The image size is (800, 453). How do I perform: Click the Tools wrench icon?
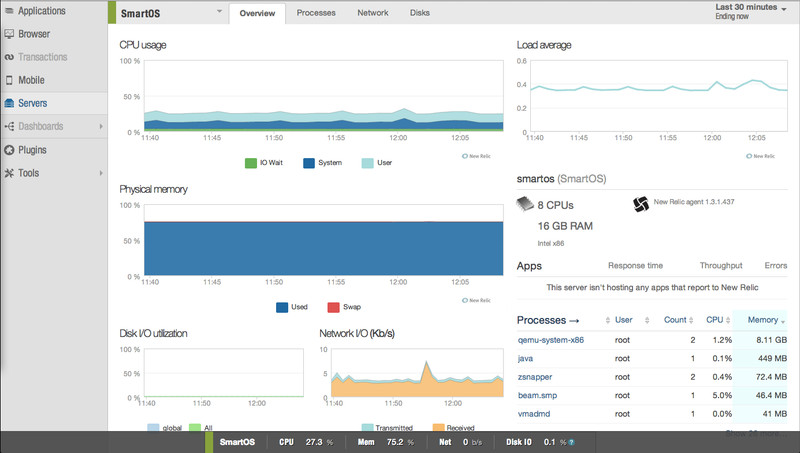[x=9, y=173]
